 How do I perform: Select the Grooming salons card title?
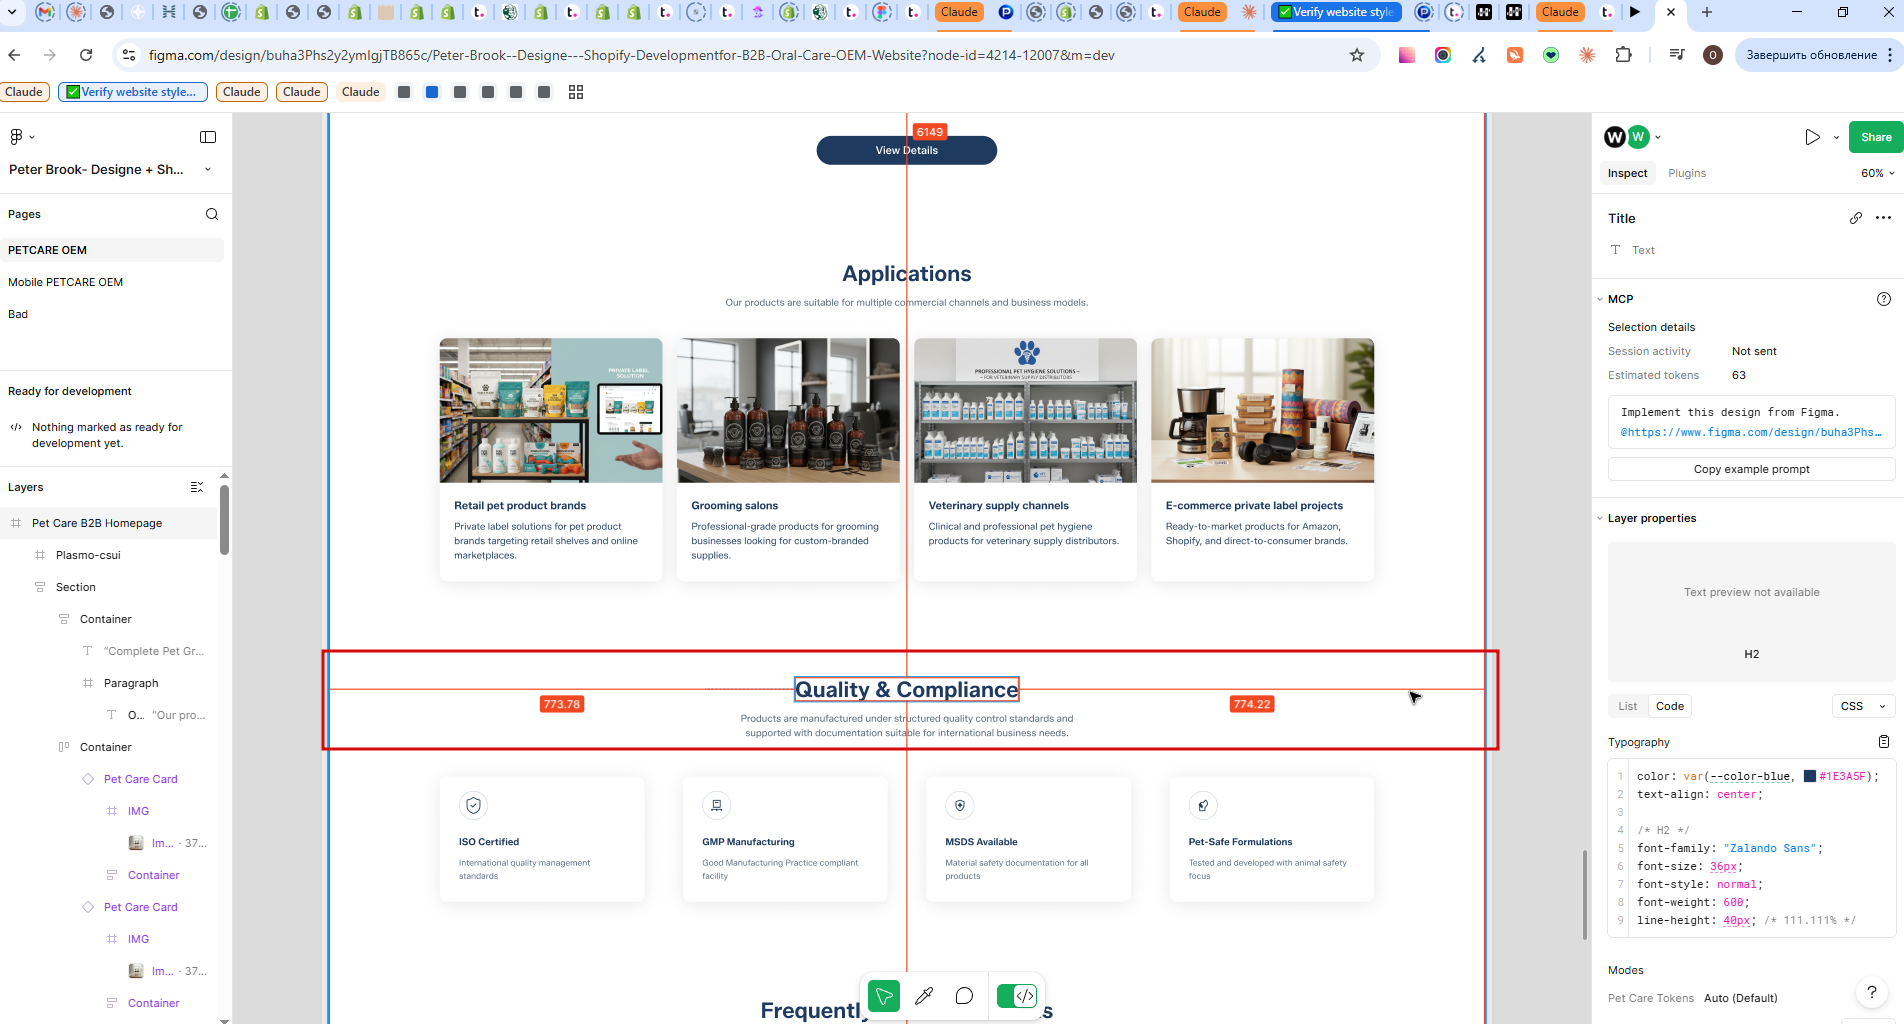tap(734, 506)
